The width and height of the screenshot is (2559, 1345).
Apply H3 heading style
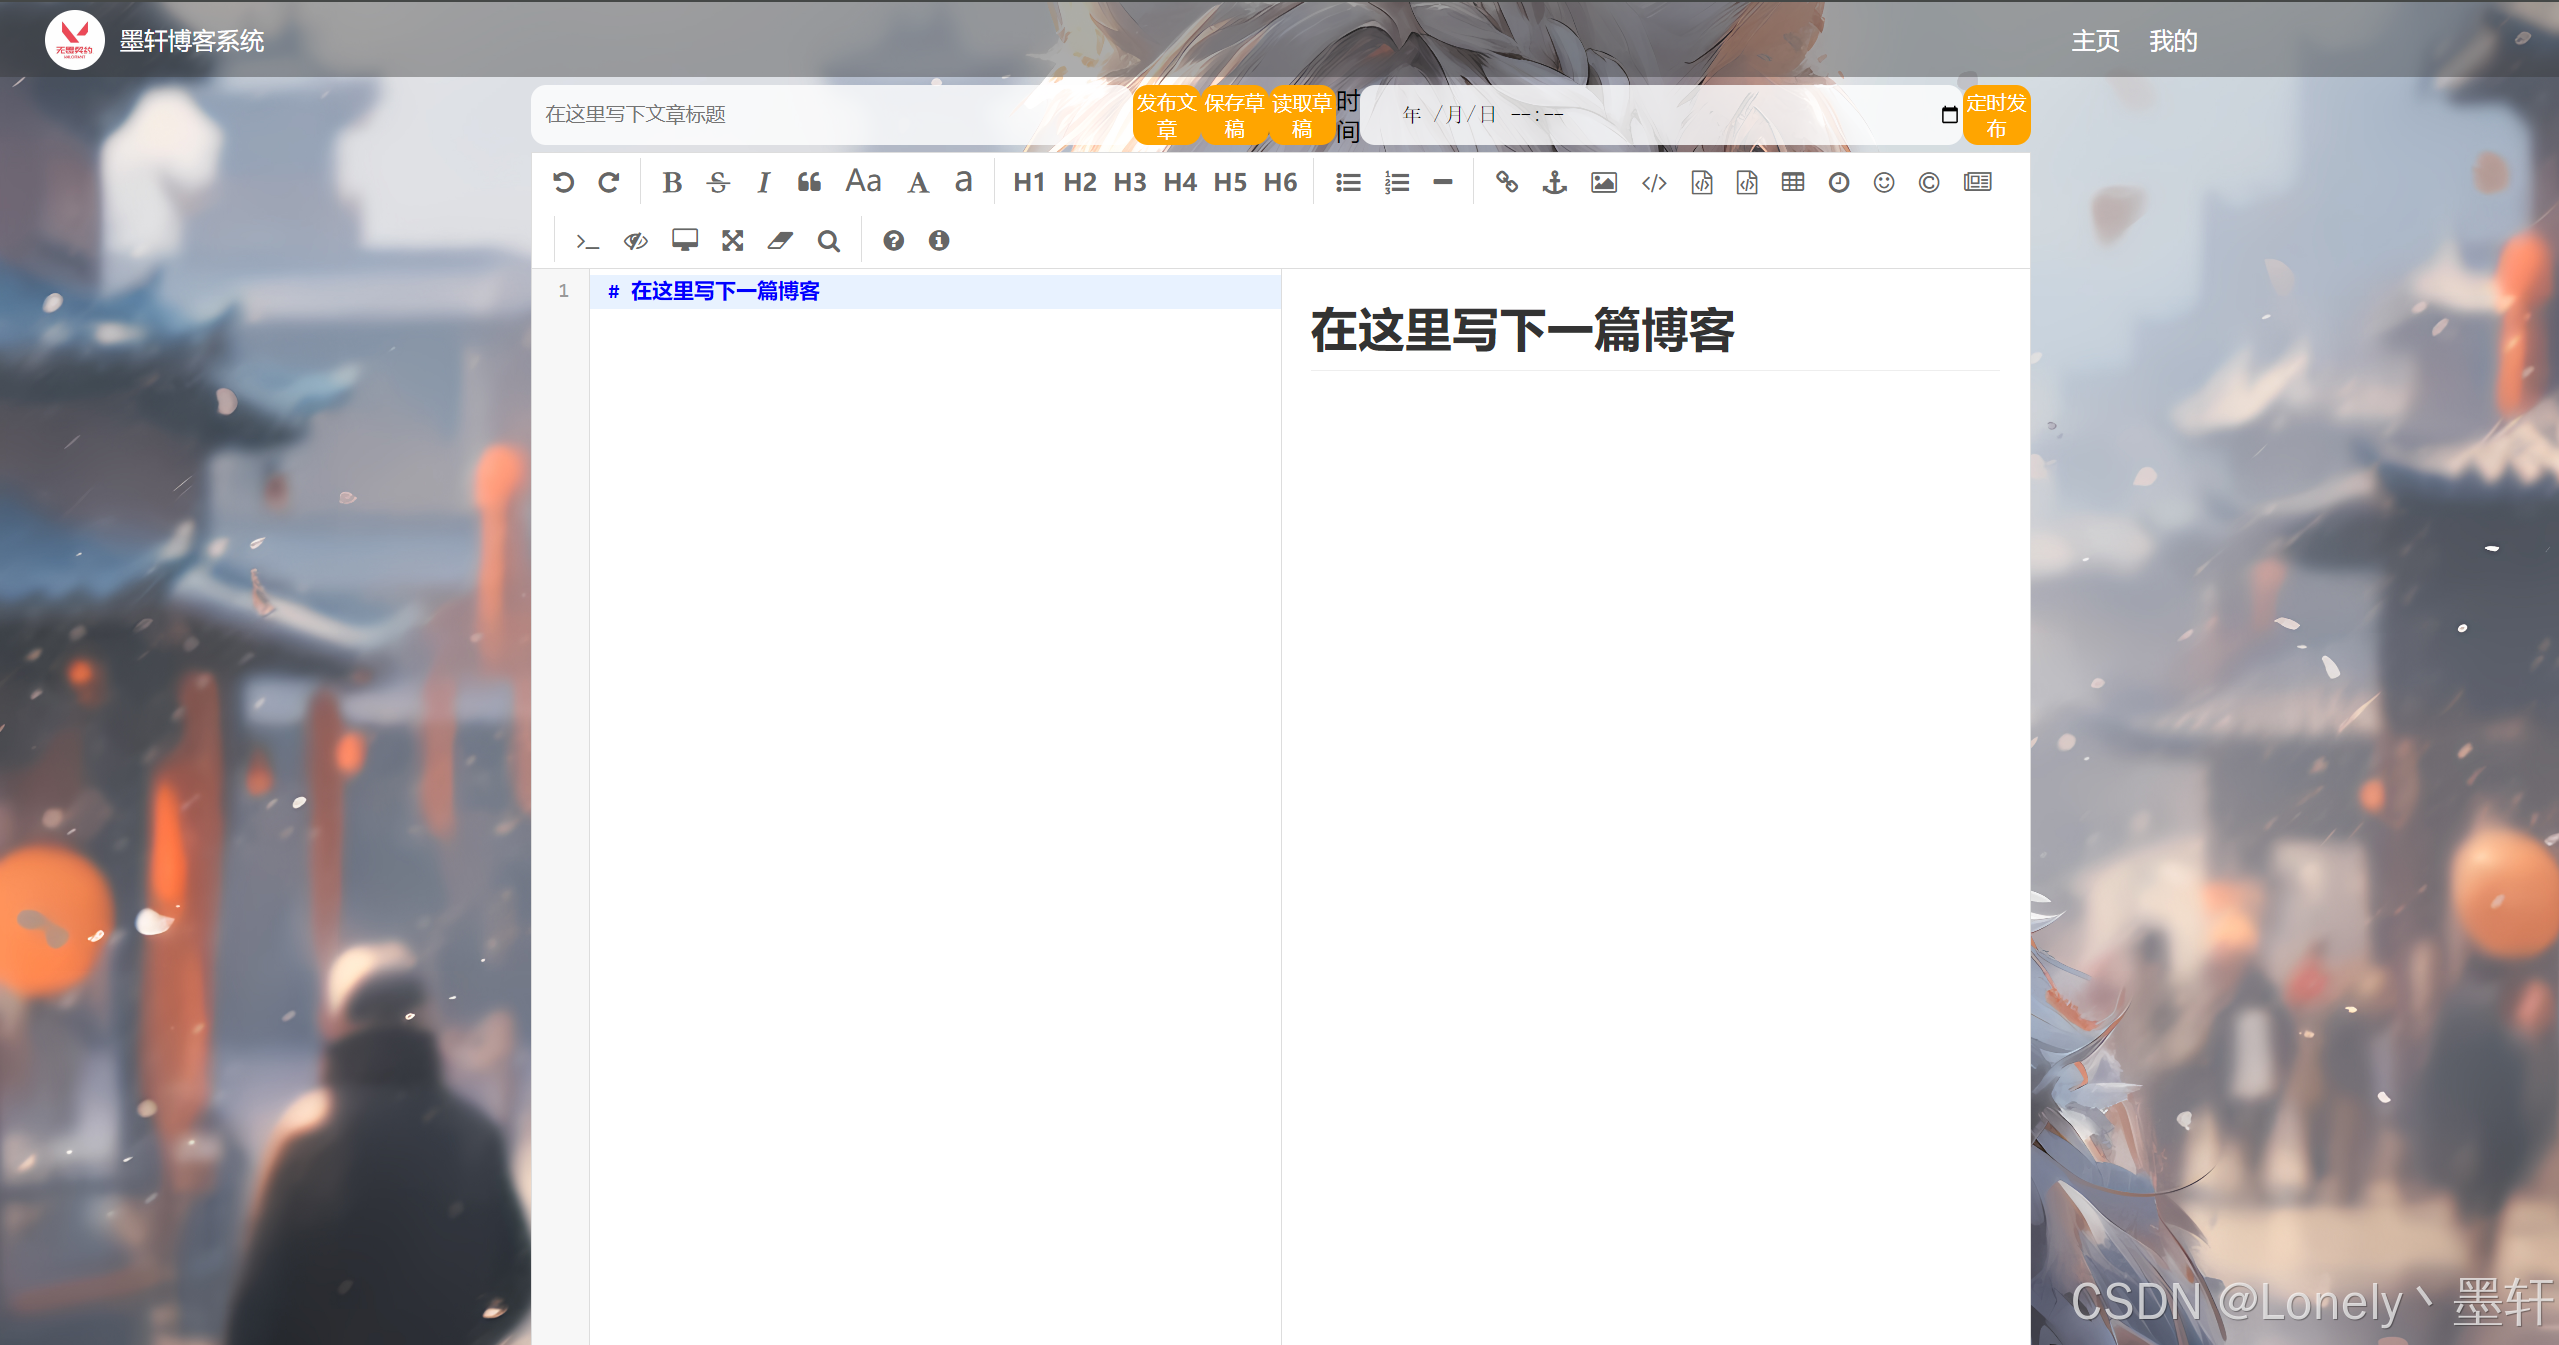[x=1129, y=182]
